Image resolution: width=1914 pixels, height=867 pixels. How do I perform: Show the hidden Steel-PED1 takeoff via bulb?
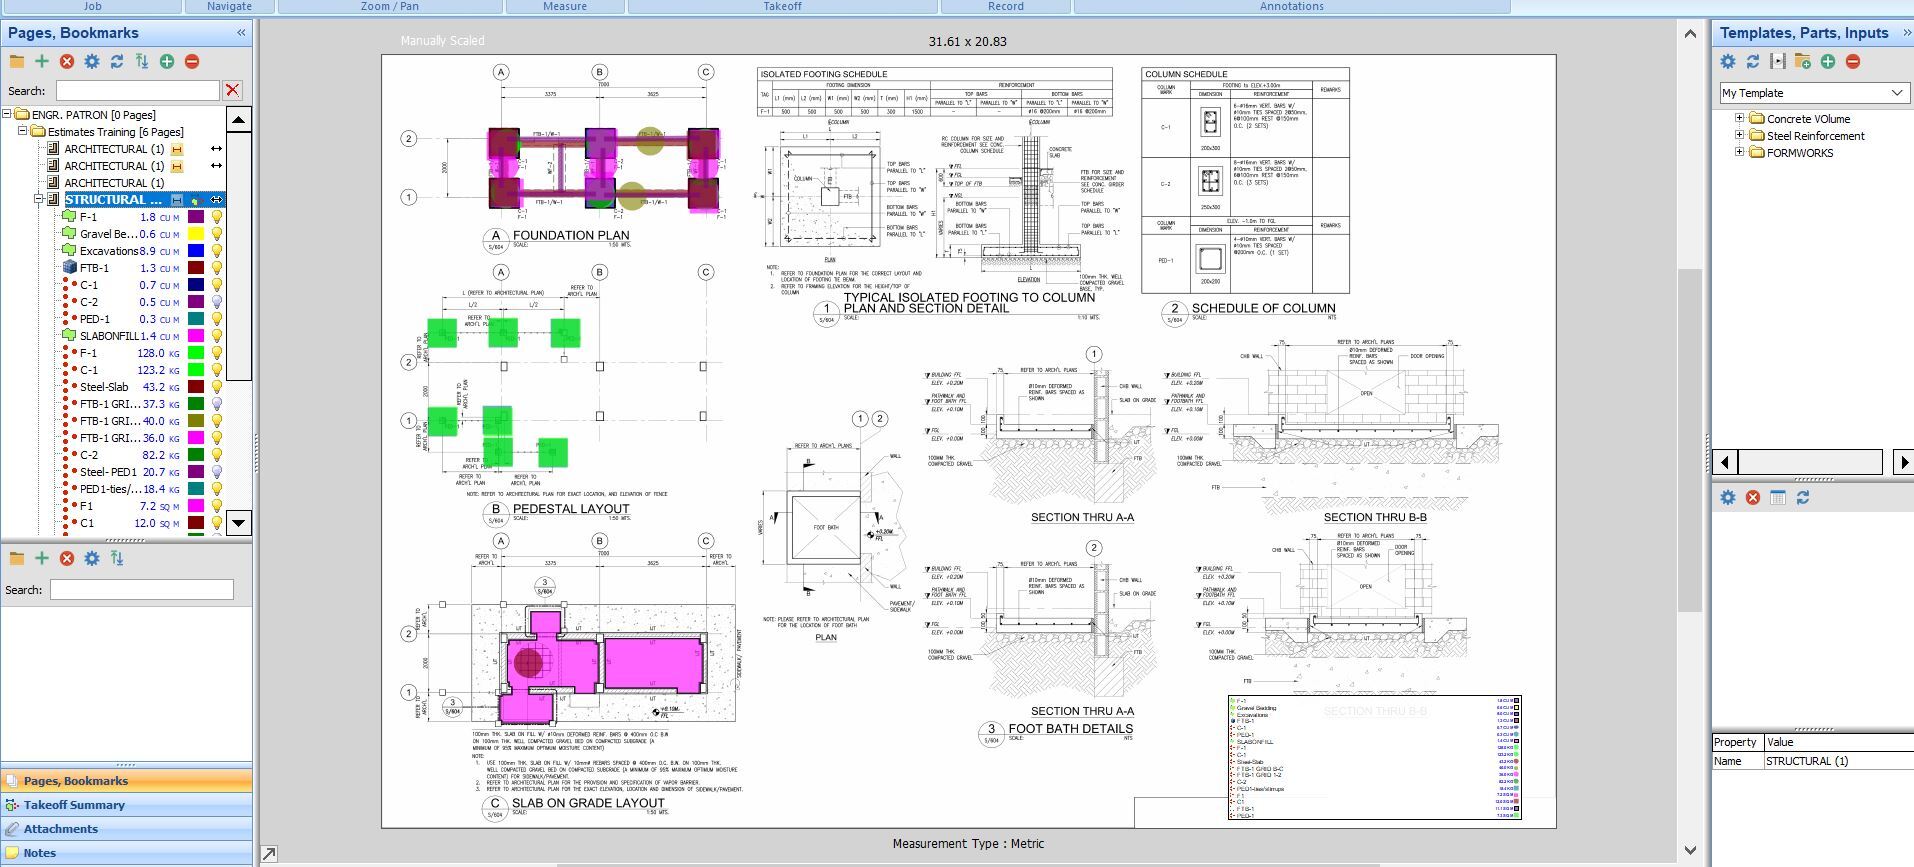(x=216, y=472)
